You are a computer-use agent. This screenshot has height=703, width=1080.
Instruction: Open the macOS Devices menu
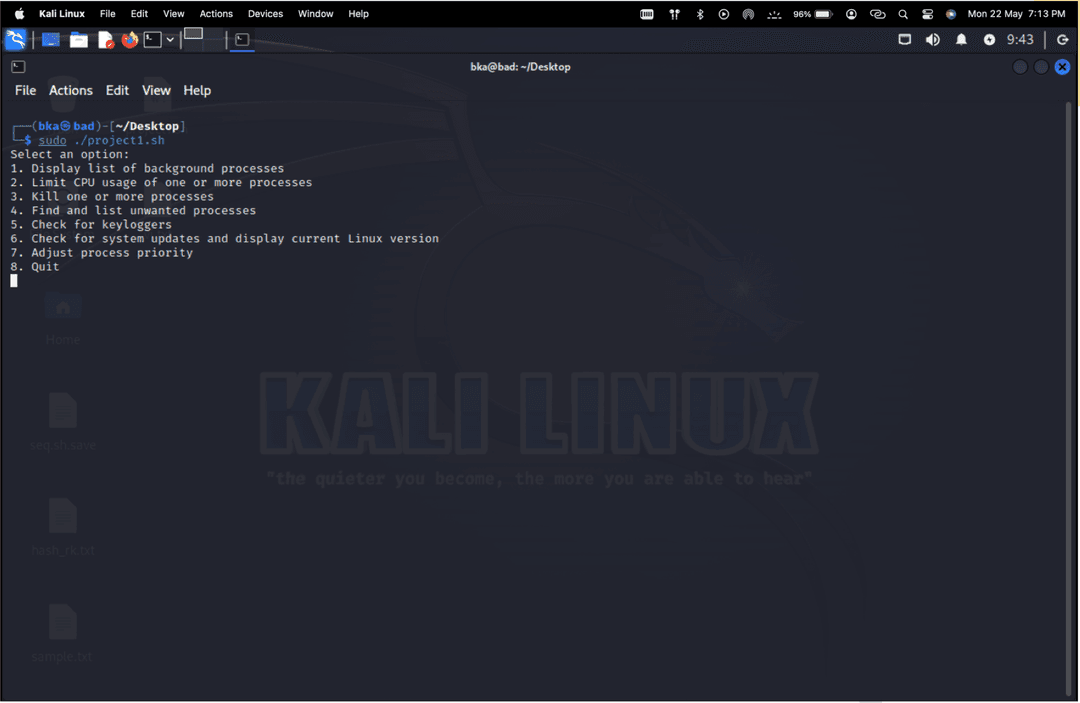pyautogui.click(x=265, y=14)
